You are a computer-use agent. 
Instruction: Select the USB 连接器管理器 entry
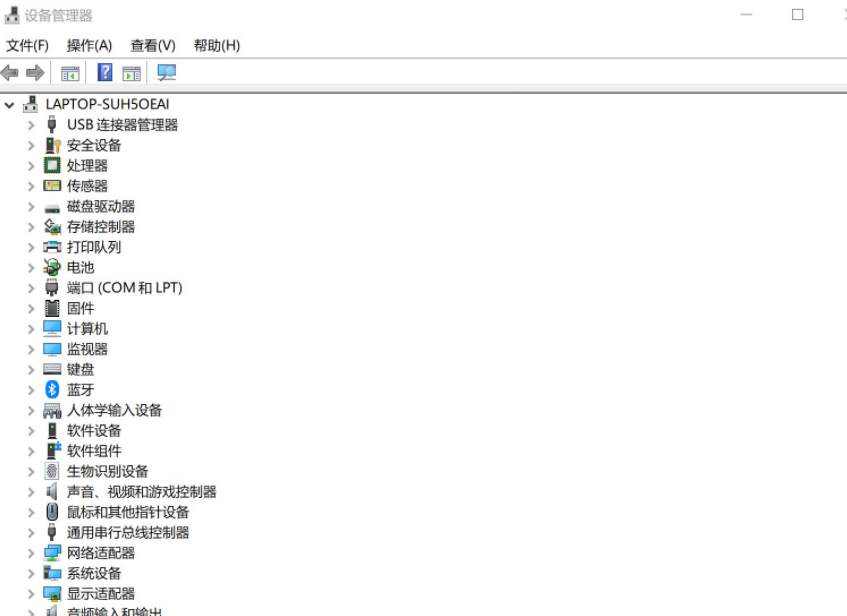(x=122, y=125)
